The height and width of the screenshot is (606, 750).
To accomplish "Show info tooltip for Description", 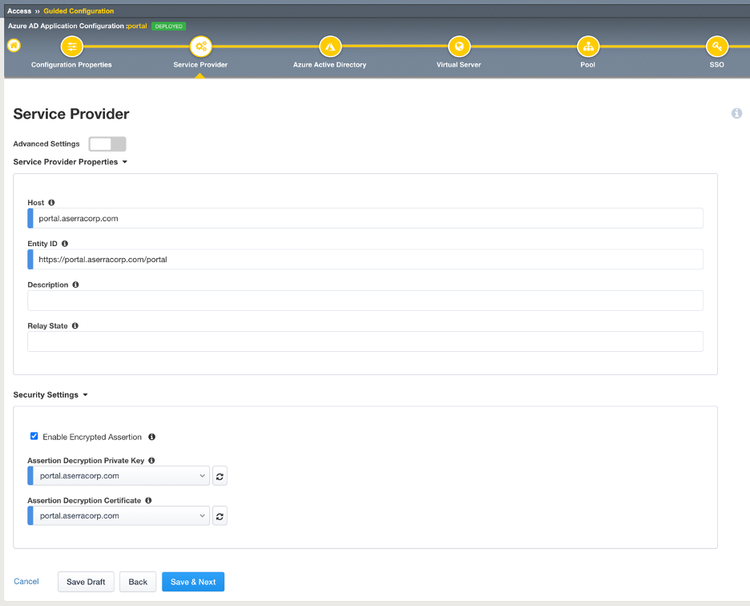I will (x=76, y=285).
